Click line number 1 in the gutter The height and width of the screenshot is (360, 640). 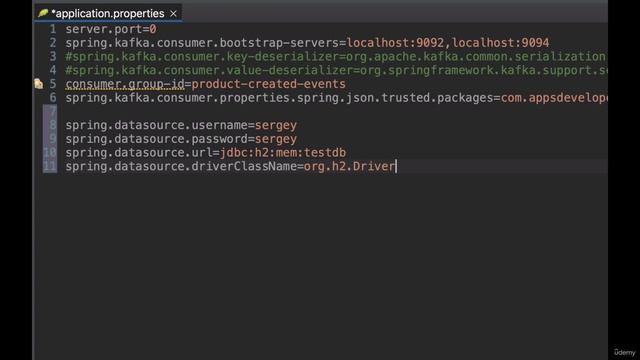[x=53, y=29]
